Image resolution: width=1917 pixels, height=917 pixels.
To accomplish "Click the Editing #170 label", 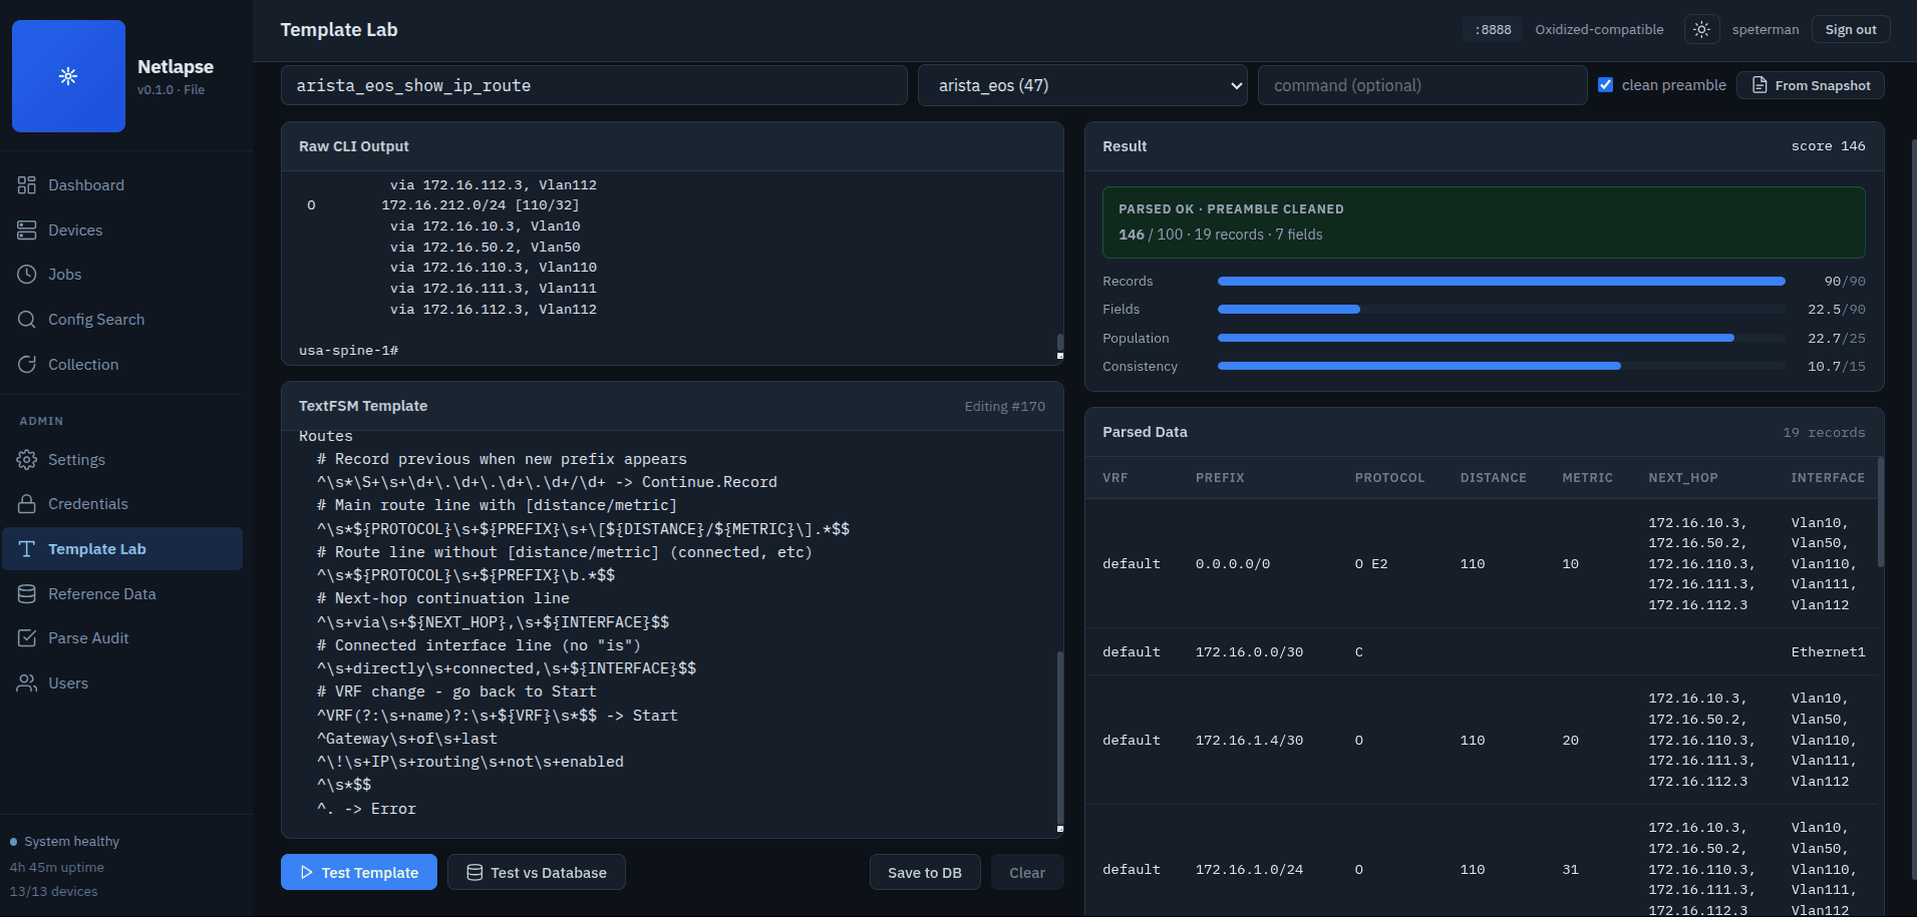I will (1004, 406).
